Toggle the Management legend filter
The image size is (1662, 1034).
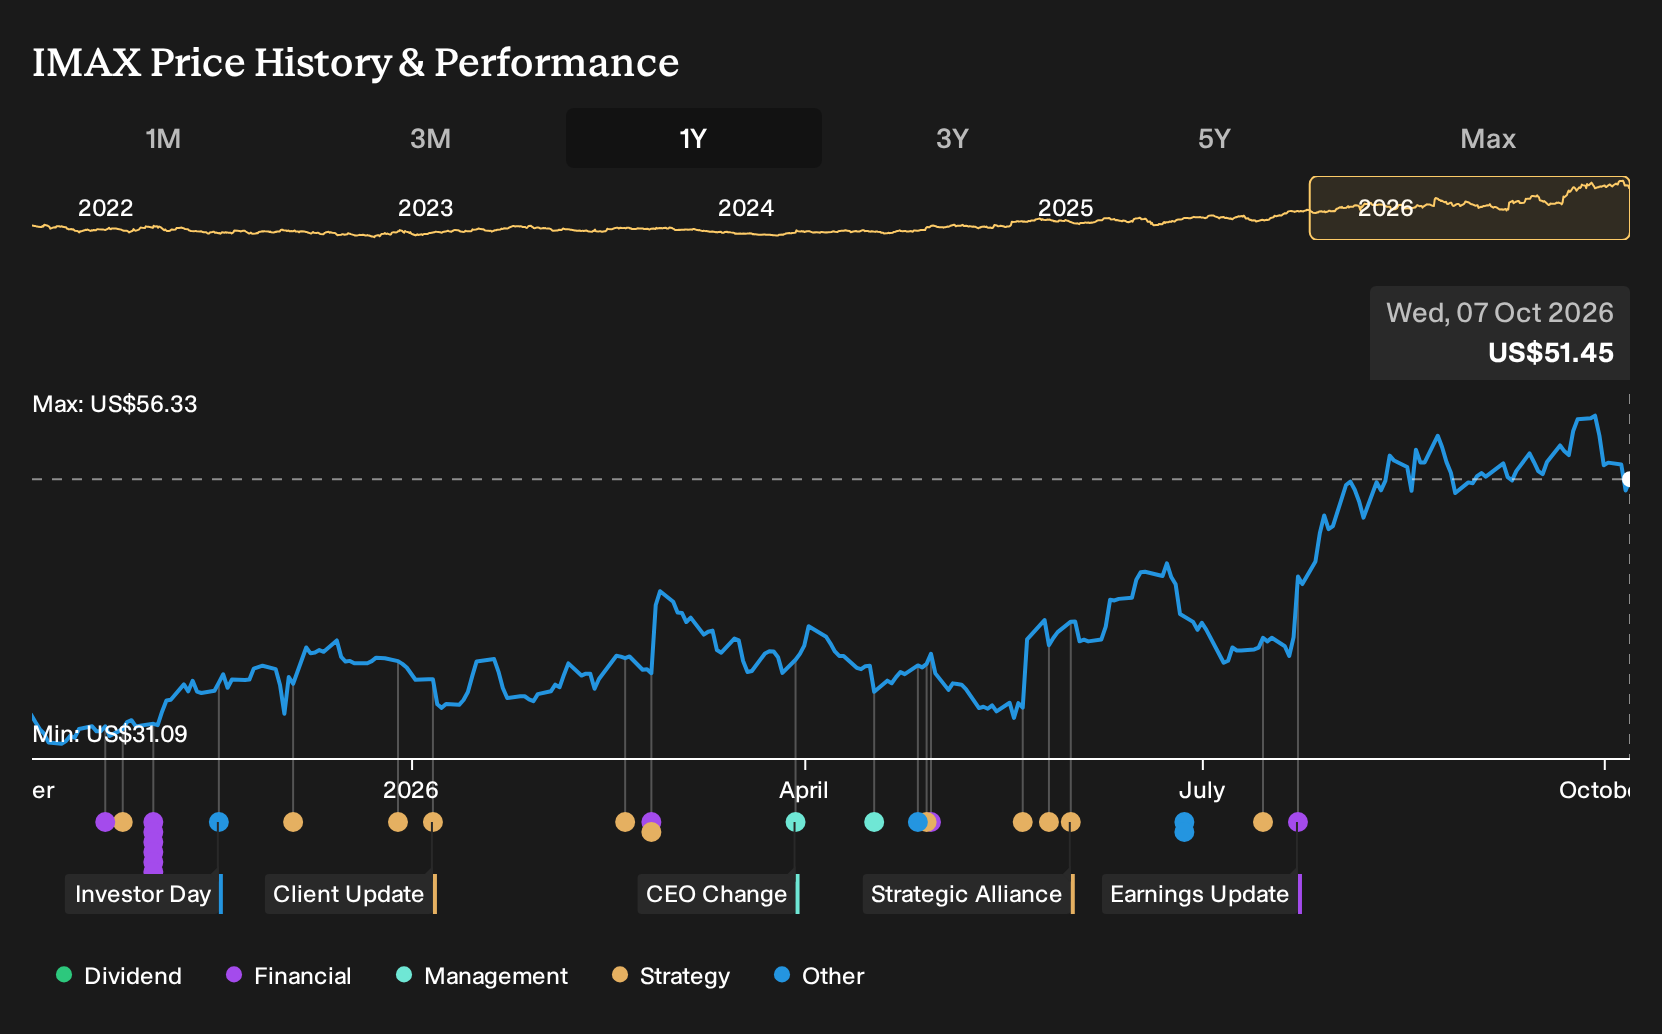point(481,976)
